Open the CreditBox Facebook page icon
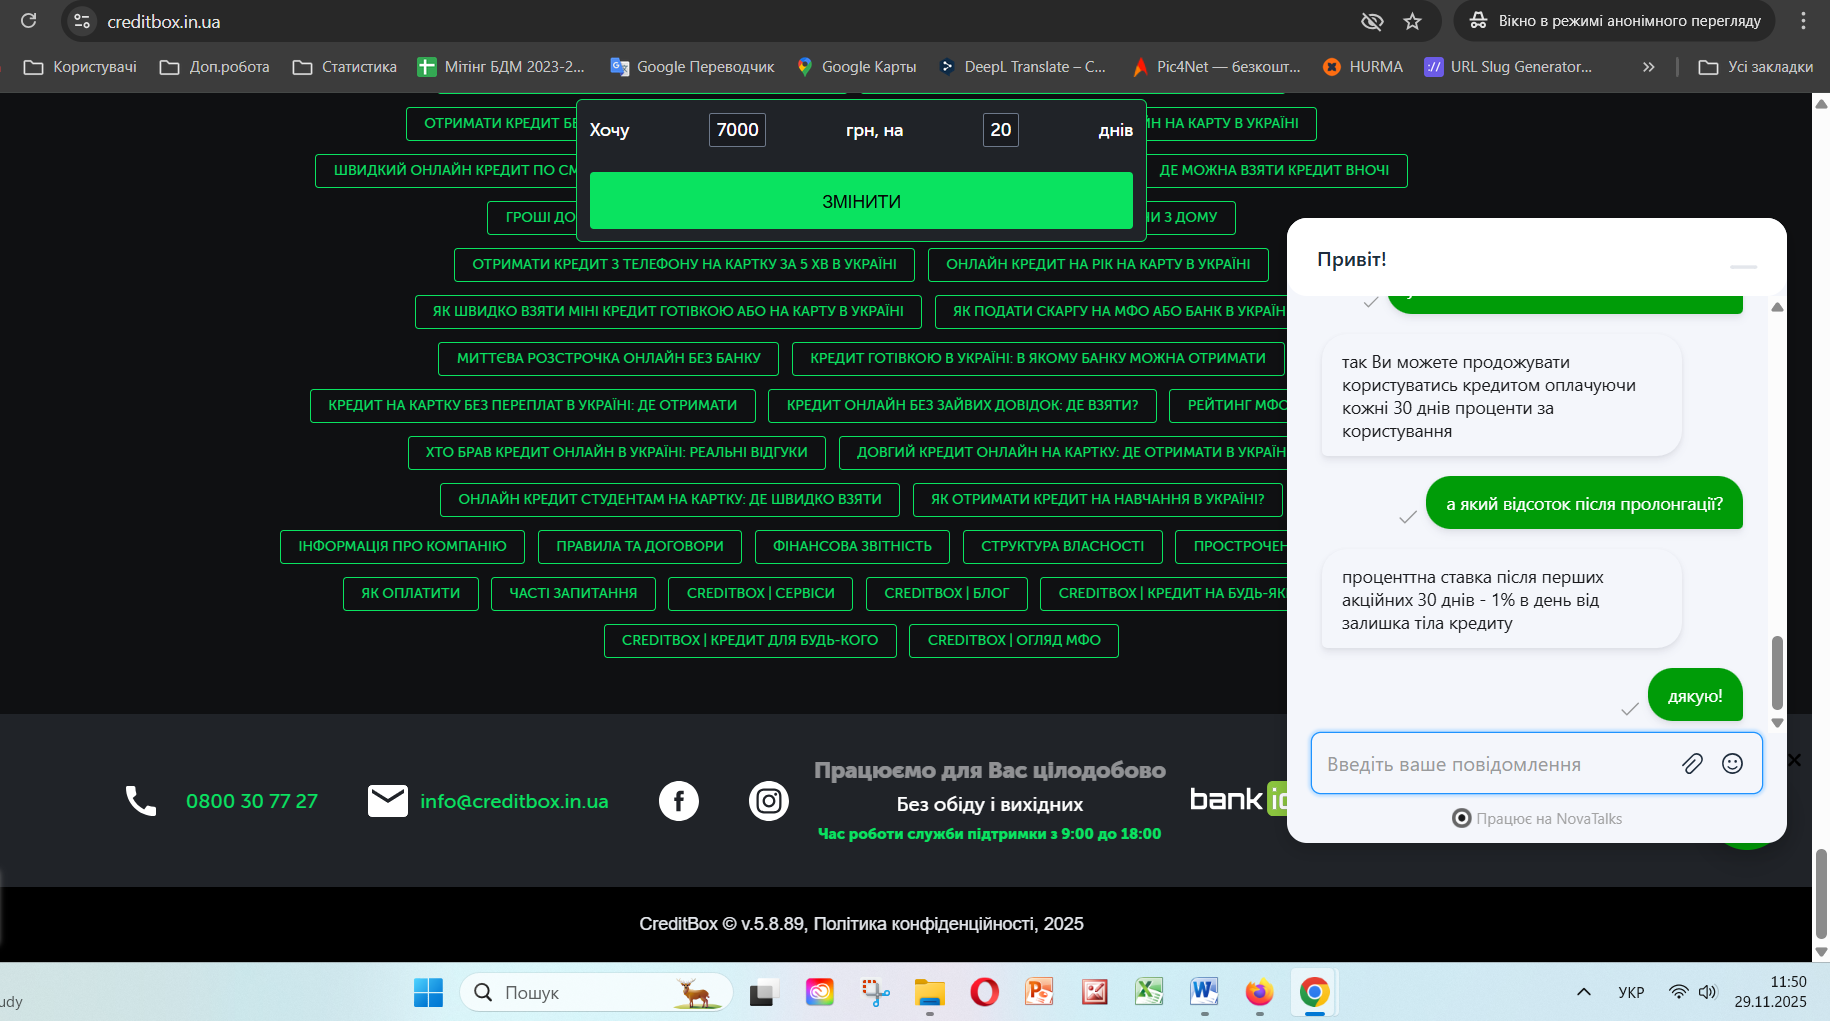 click(x=679, y=801)
